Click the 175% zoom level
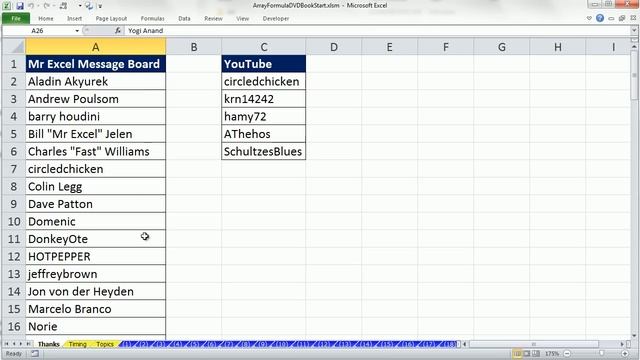Image resolution: width=640 pixels, height=360 pixels. pos(552,353)
